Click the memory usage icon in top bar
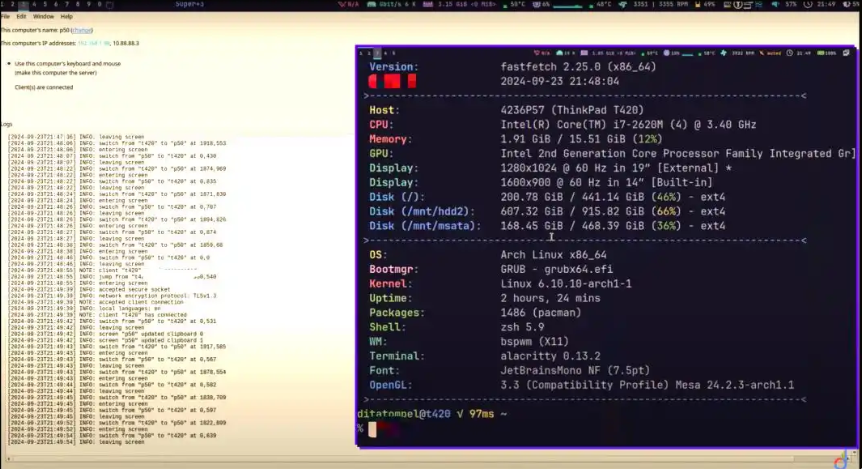 point(428,4)
